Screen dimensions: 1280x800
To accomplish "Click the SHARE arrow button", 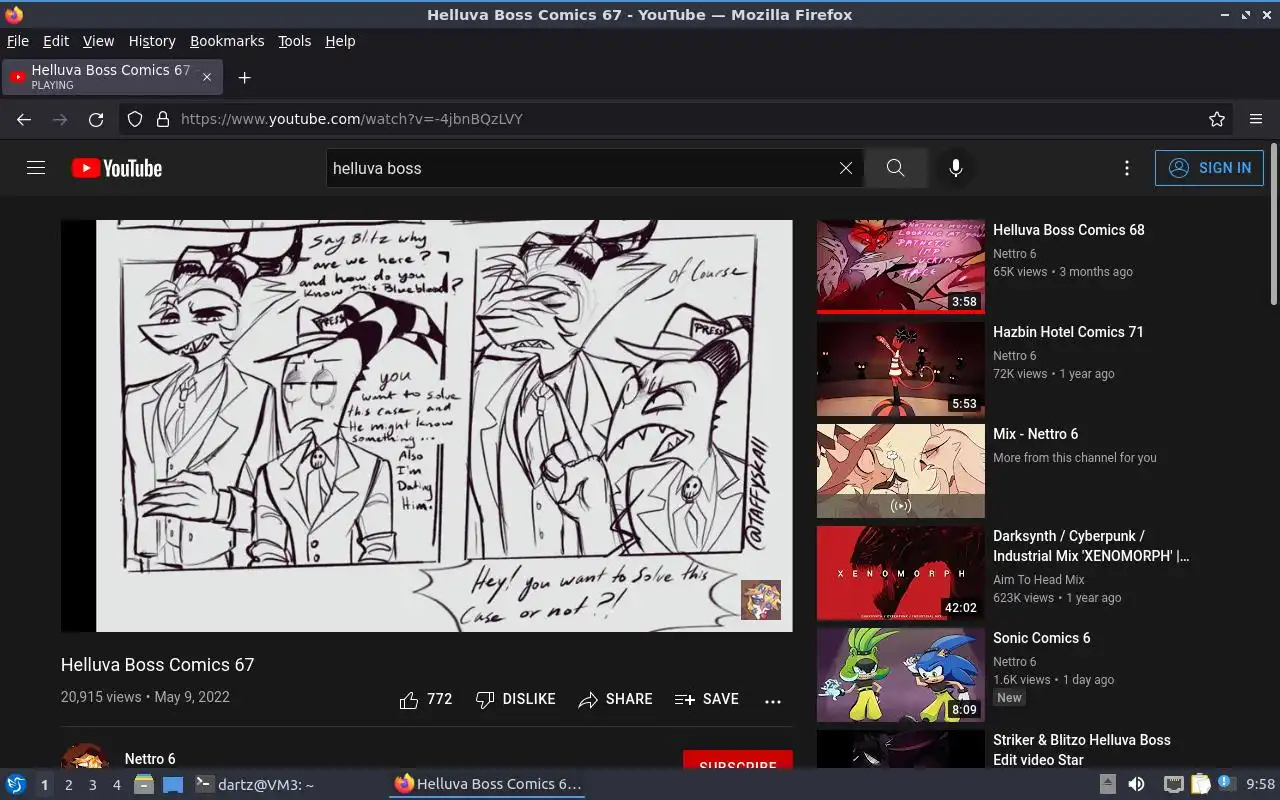I will tap(615, 700).
